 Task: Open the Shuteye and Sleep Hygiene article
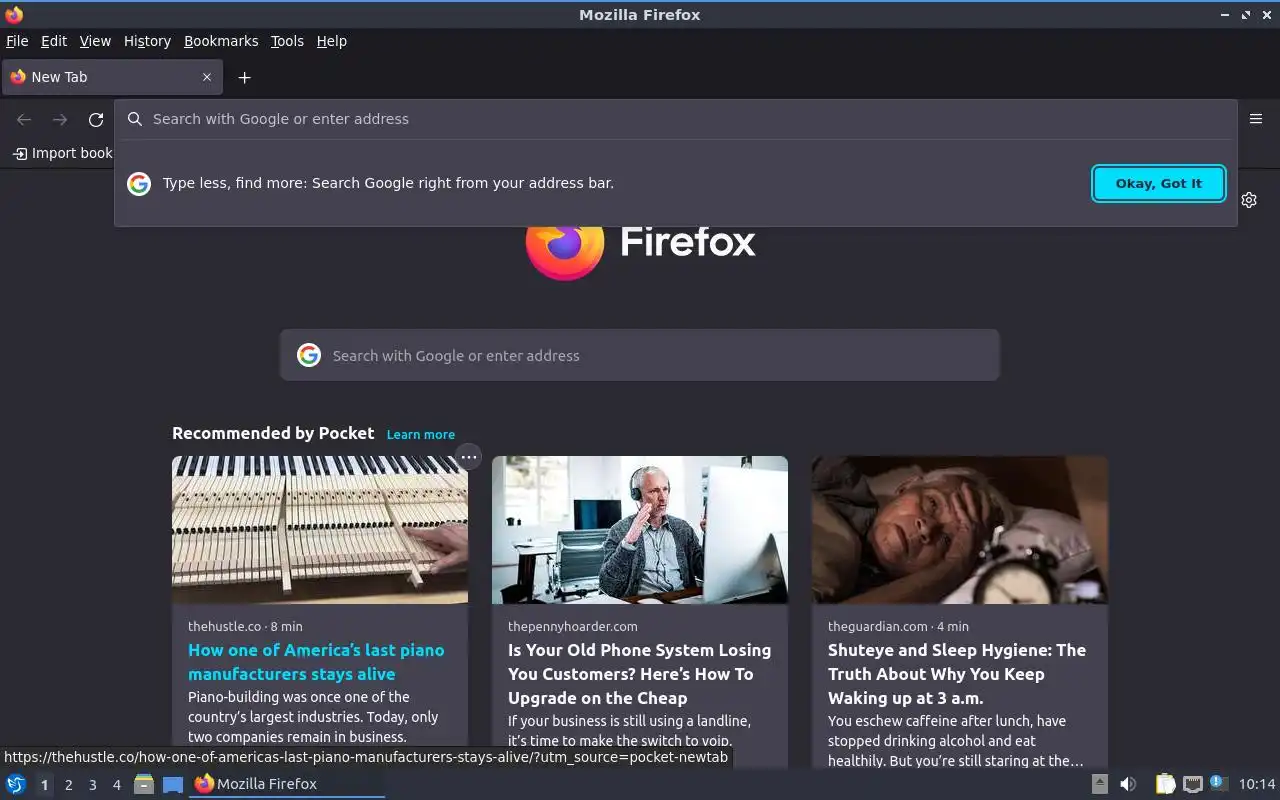957,674
